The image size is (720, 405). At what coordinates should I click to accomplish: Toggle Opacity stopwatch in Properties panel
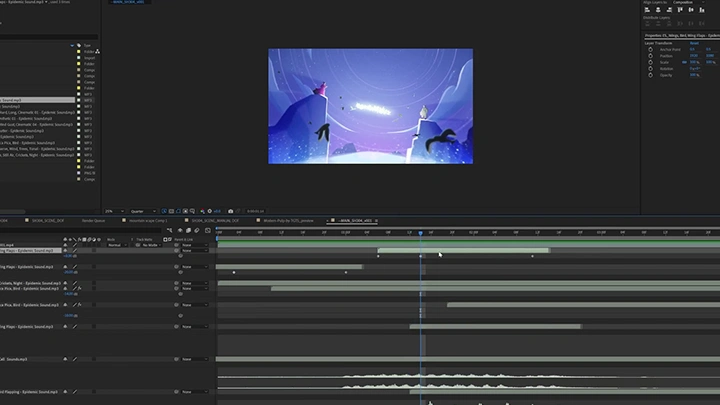point(650,75)
